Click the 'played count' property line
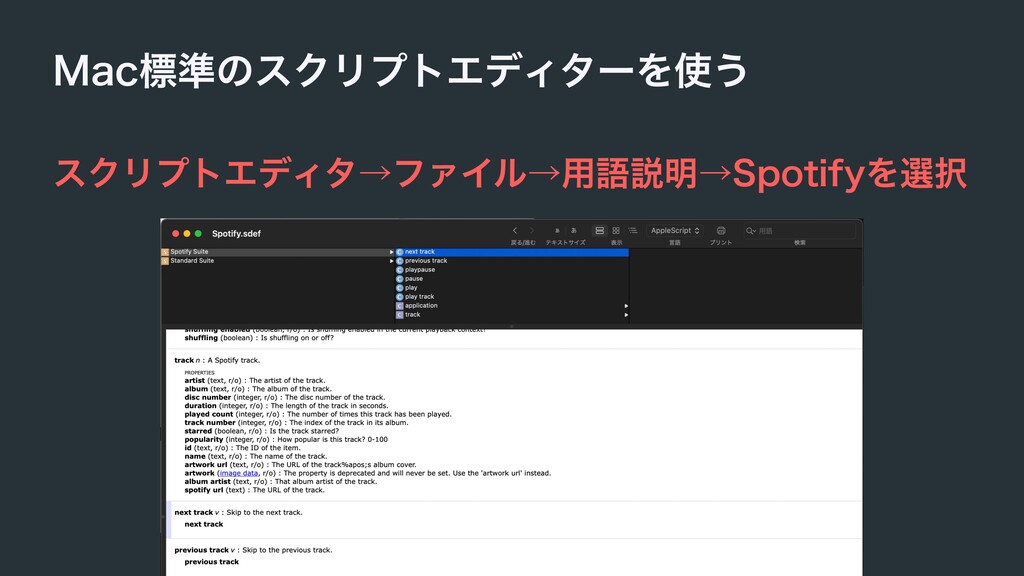The height and width of the screenshot is (576, 1024). 318,414
